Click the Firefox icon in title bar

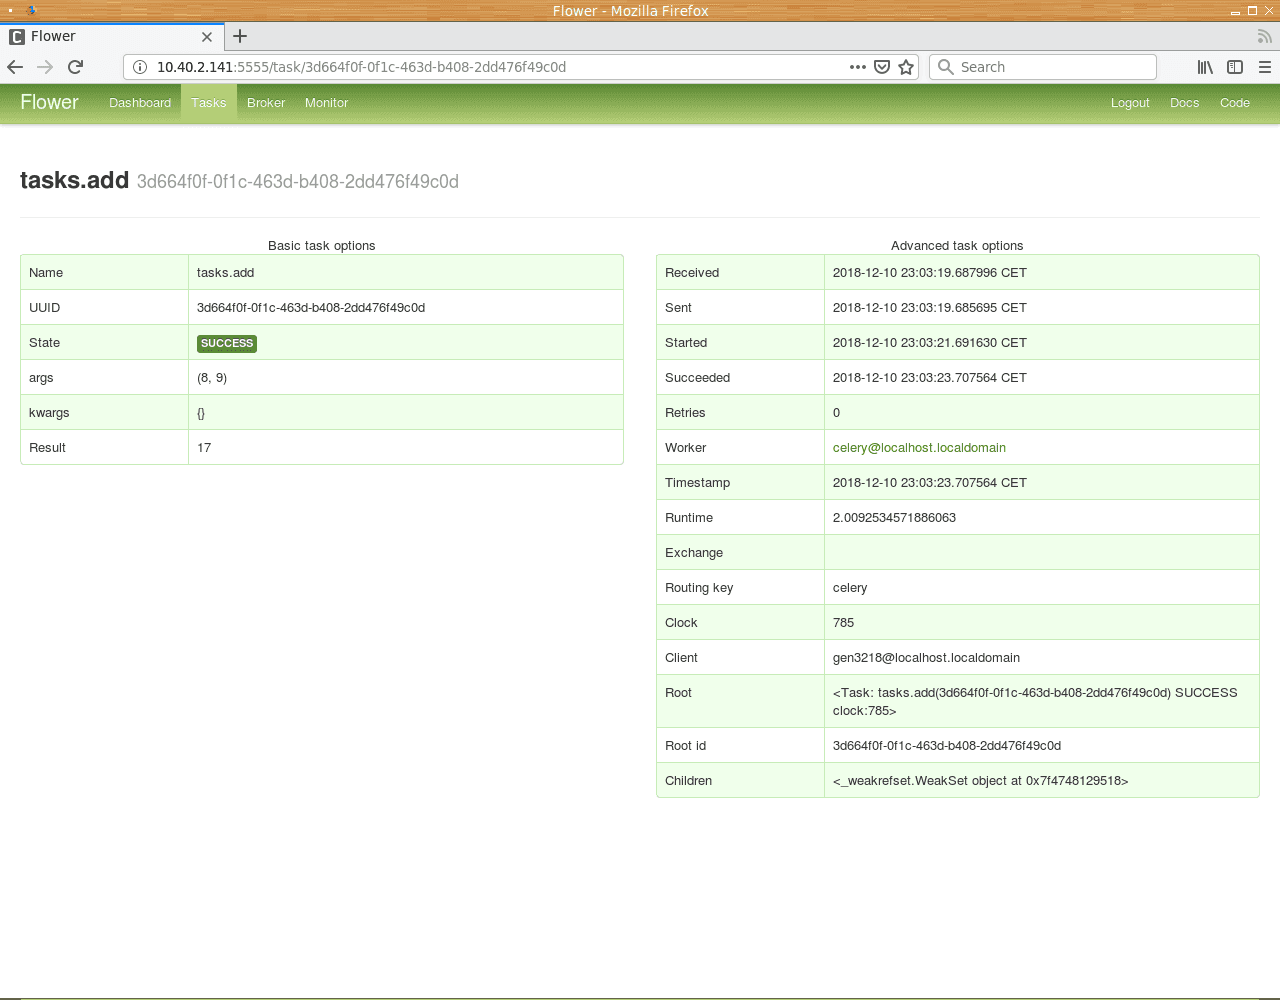(31, 11)
